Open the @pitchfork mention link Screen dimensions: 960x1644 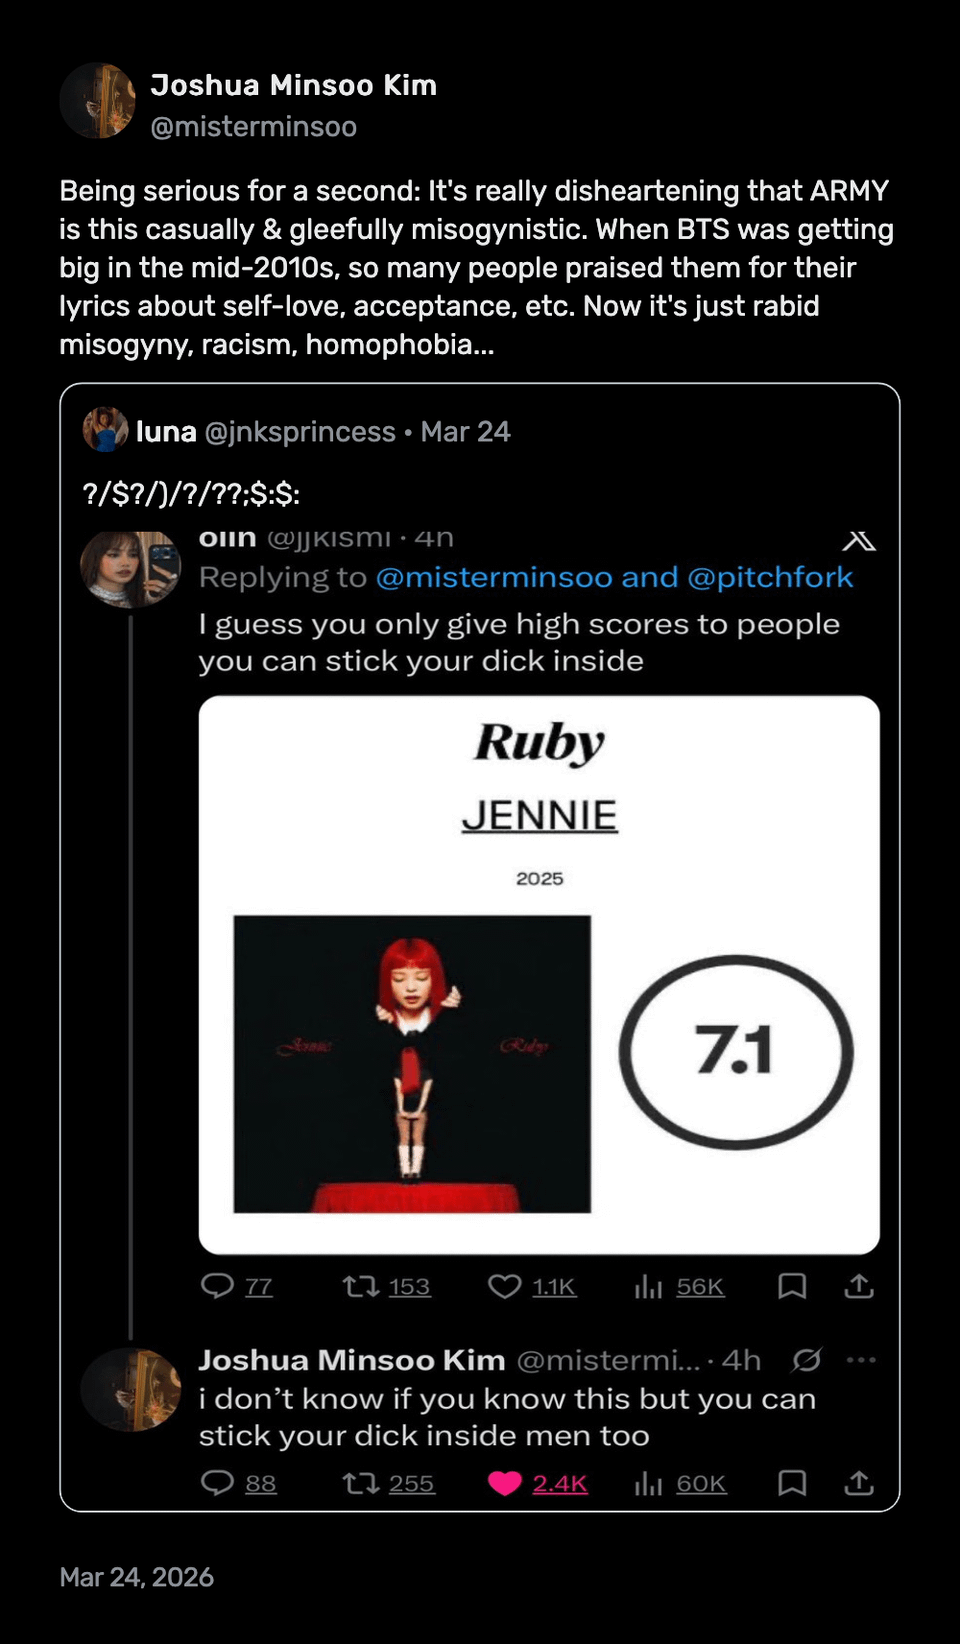pyautogui.click(x=770, y=577)
